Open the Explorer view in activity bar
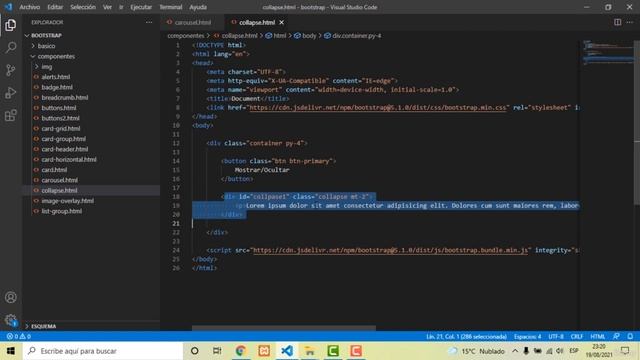Image resolution: width=640 pixels, height=360 pixels. (11, 25)
